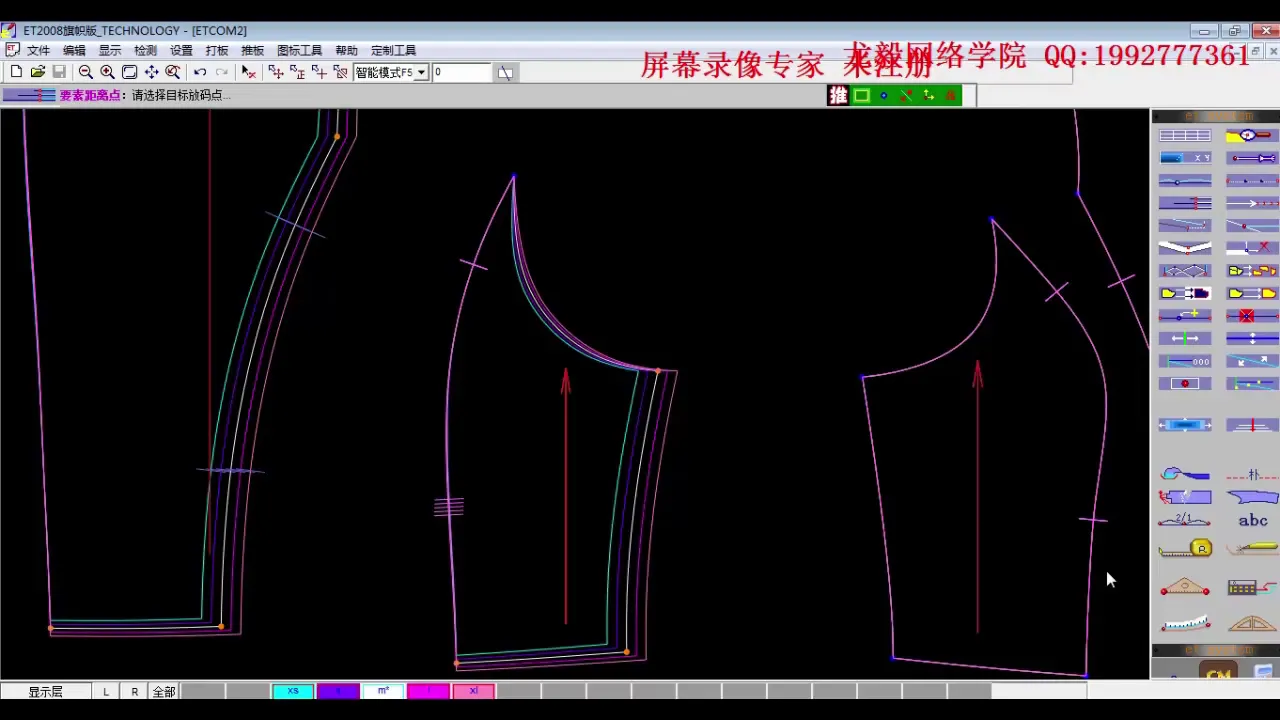The height and width of the screenshot is (720, 1280).
Task: Undo the last action
Action: [200, 72]
